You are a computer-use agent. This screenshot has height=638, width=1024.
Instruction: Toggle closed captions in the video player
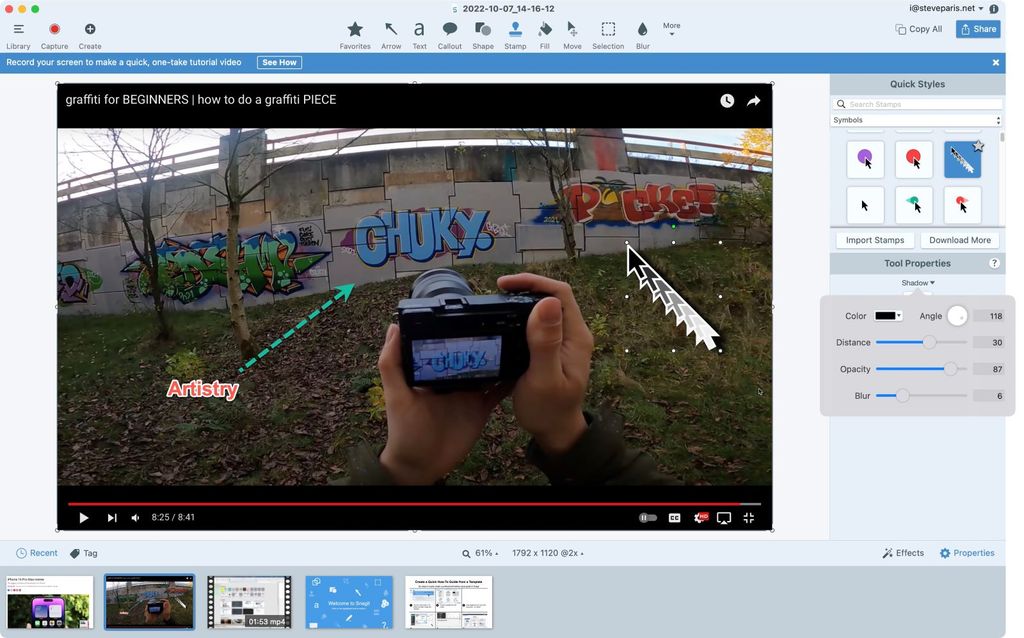pos(674,518)
